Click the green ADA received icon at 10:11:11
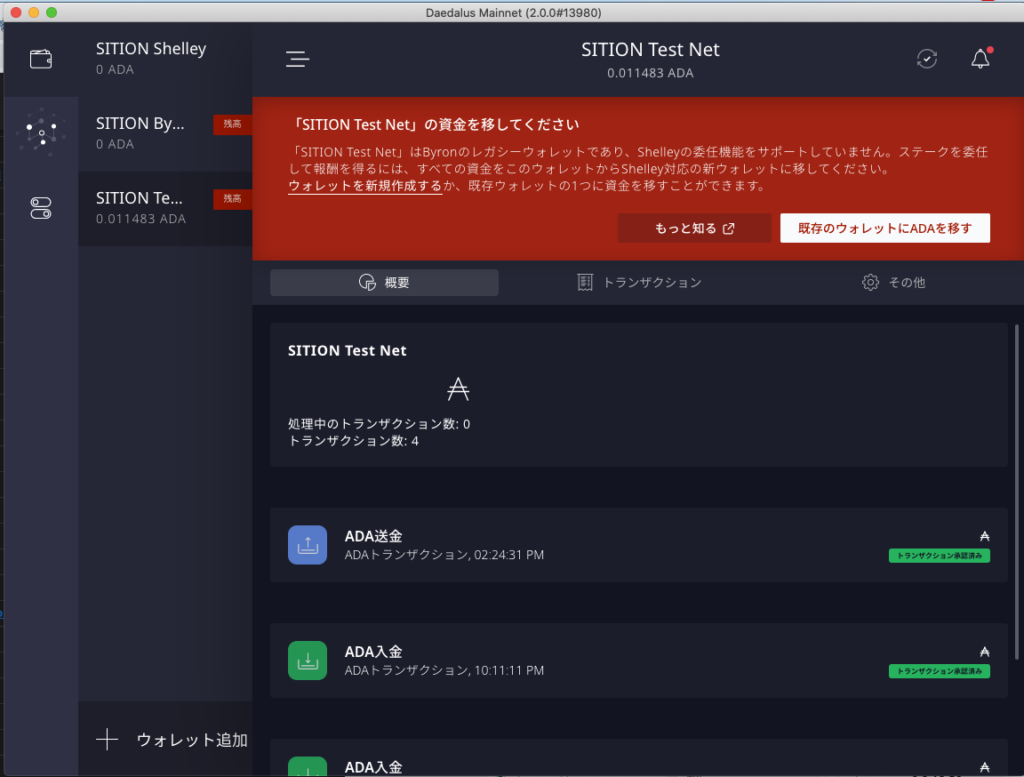Image resolution: width=1024 pixels, height=777 pixels. coord(308,660)
